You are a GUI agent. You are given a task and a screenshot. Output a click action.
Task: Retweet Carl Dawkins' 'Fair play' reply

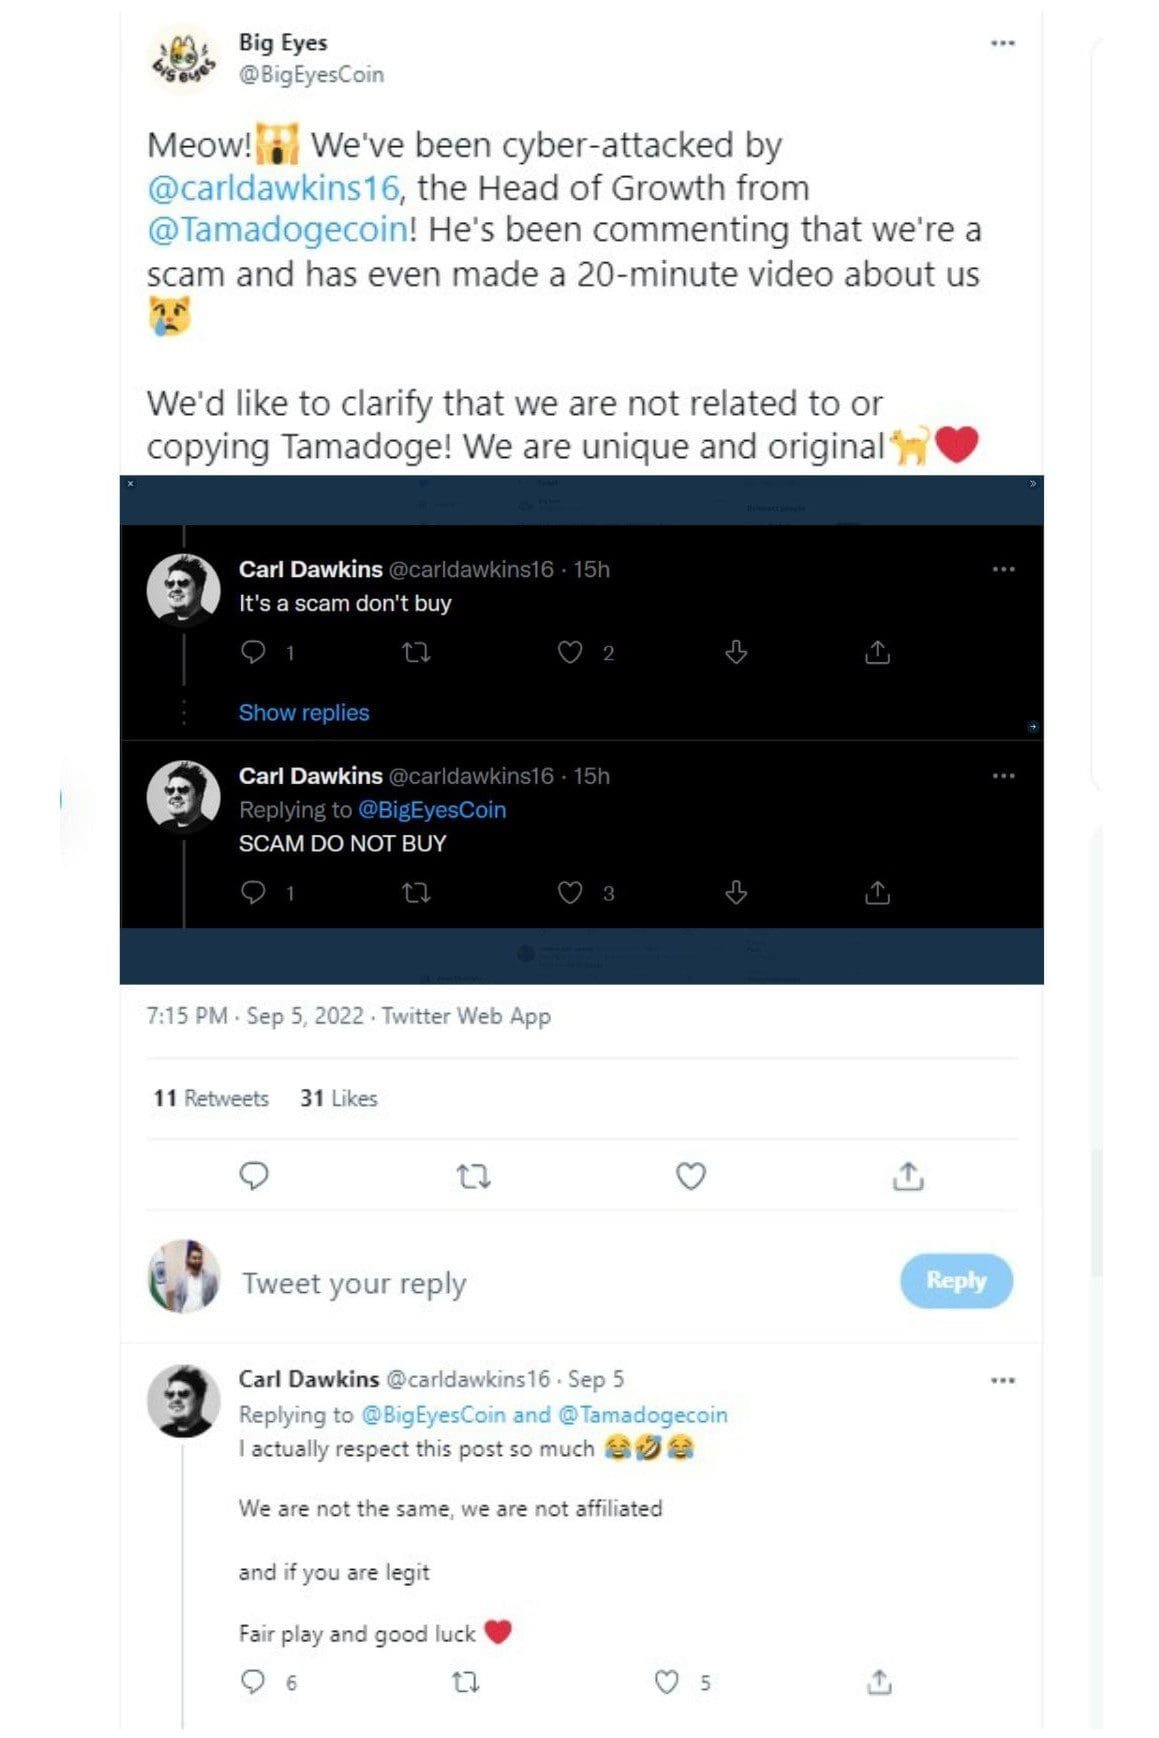[x=465, y=1682]
